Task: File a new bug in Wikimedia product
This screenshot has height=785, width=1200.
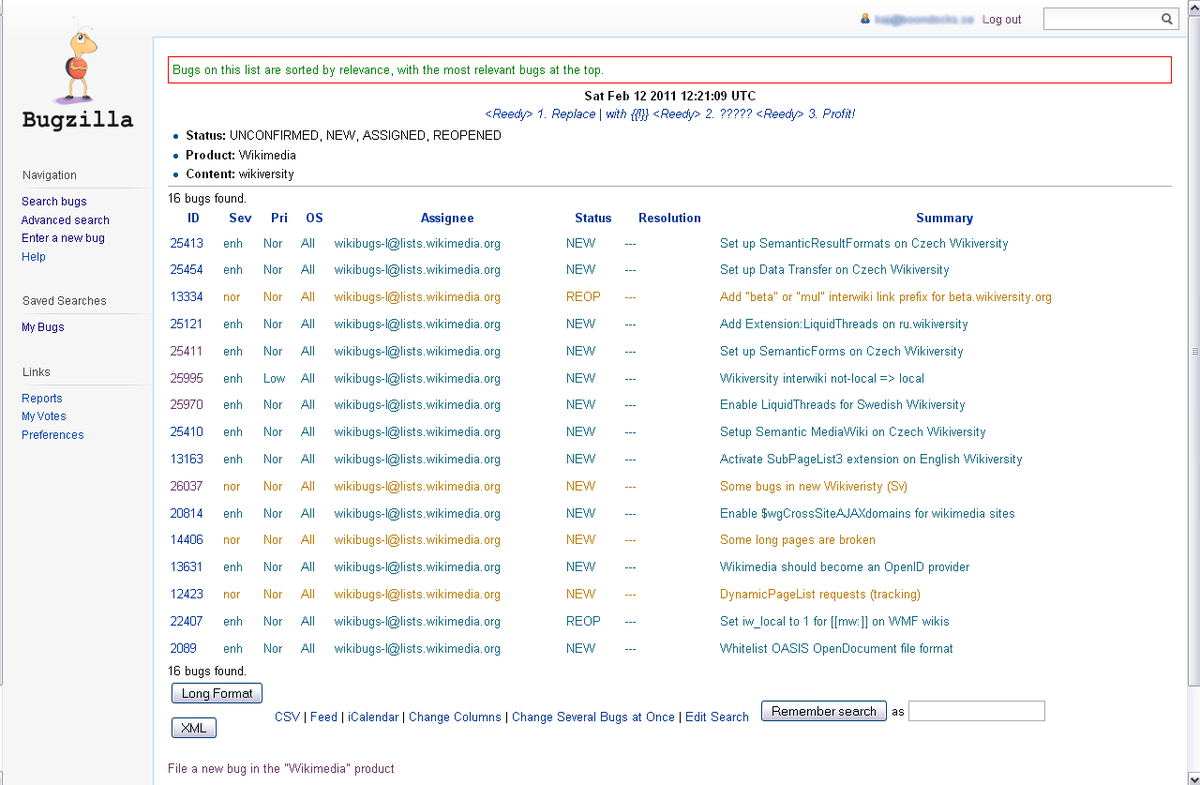Action: click(281, 769)
